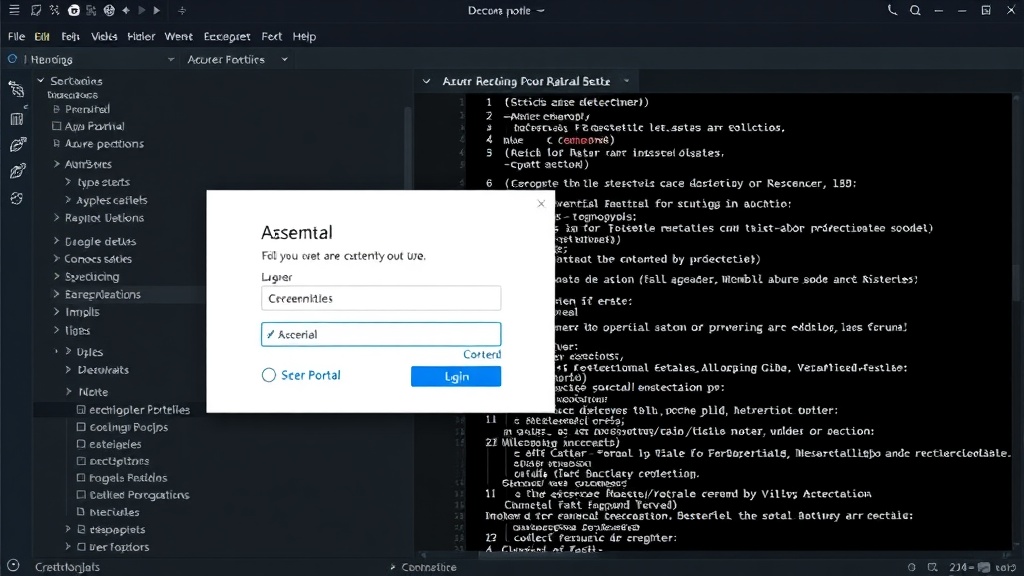Click the circle icon beside Hending
Viewport: 1024px width, 576px height.
click(x=12, y=59)
